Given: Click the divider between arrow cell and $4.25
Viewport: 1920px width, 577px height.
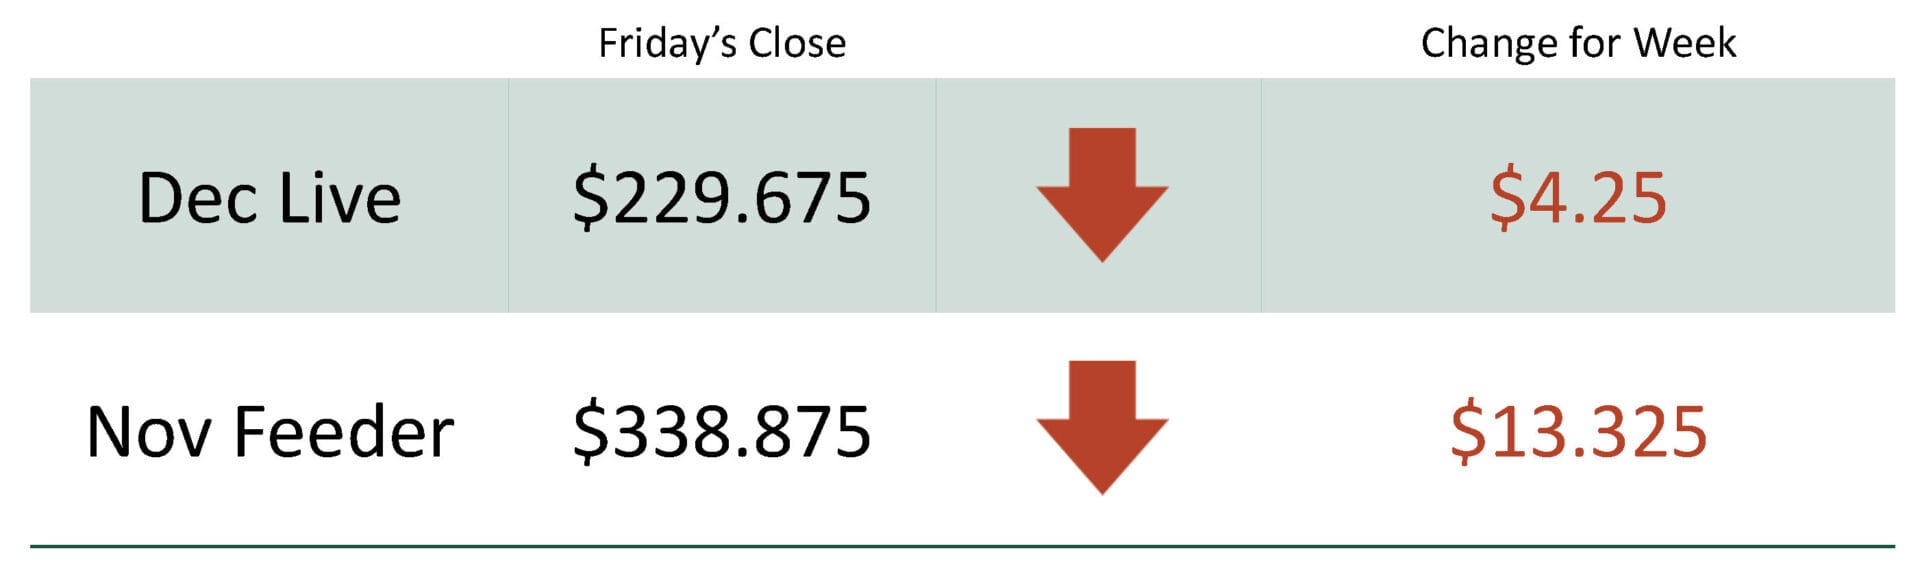Looking at the screenshot, I should coord(1261,195).
